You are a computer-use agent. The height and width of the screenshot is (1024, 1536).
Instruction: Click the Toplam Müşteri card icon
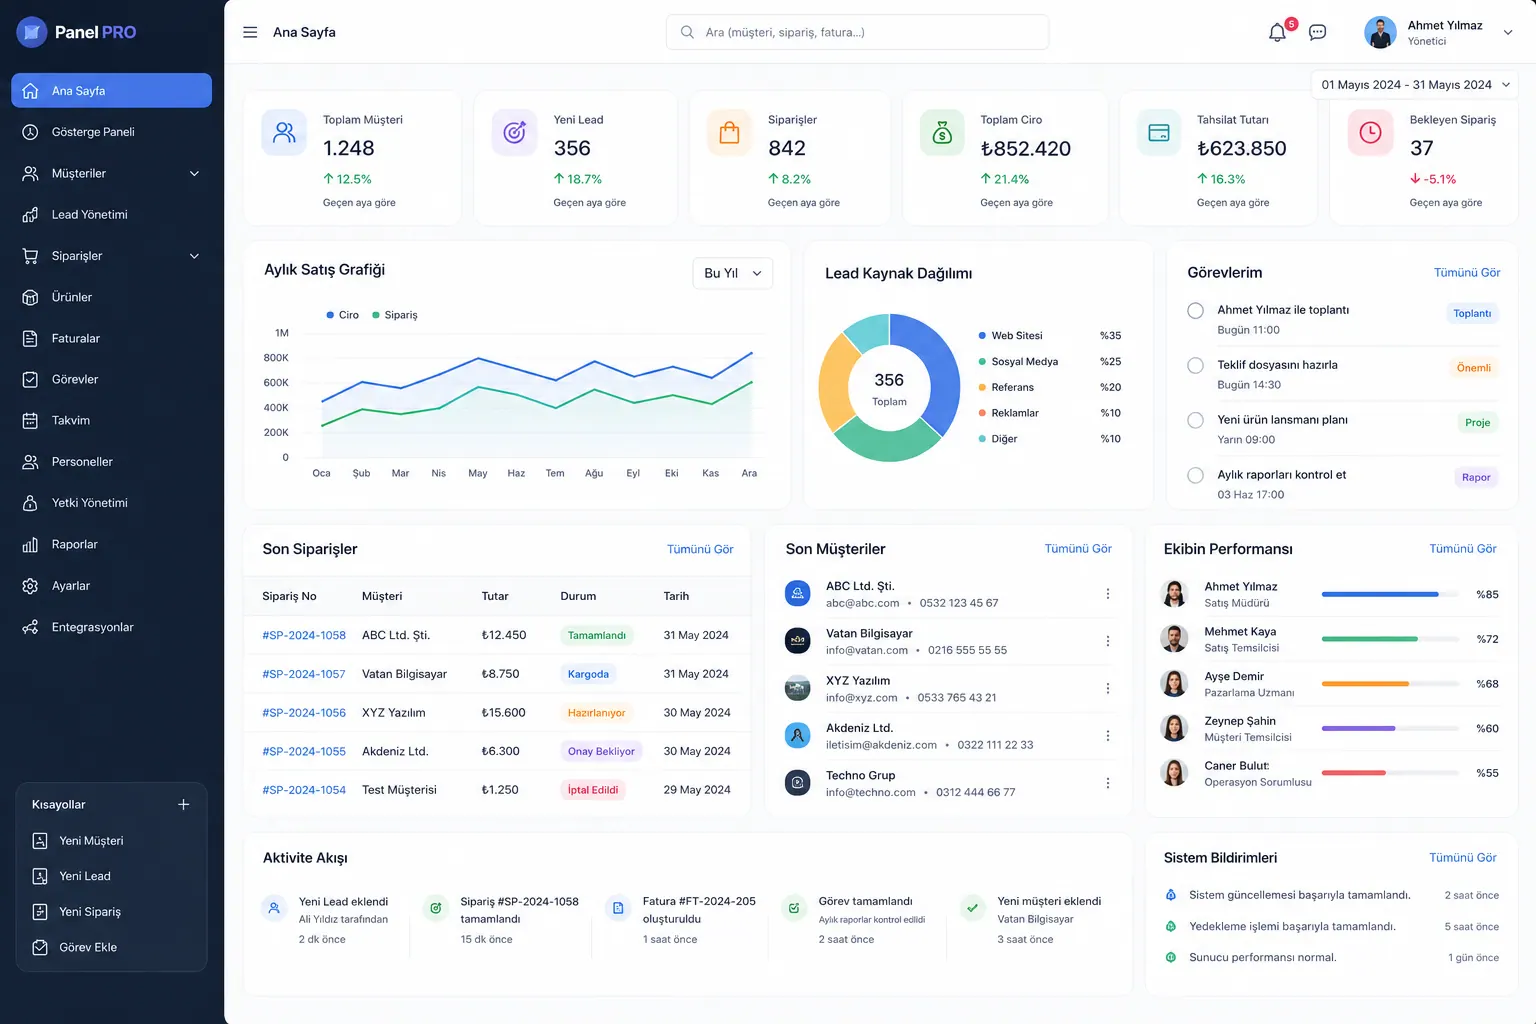point(284,132)
